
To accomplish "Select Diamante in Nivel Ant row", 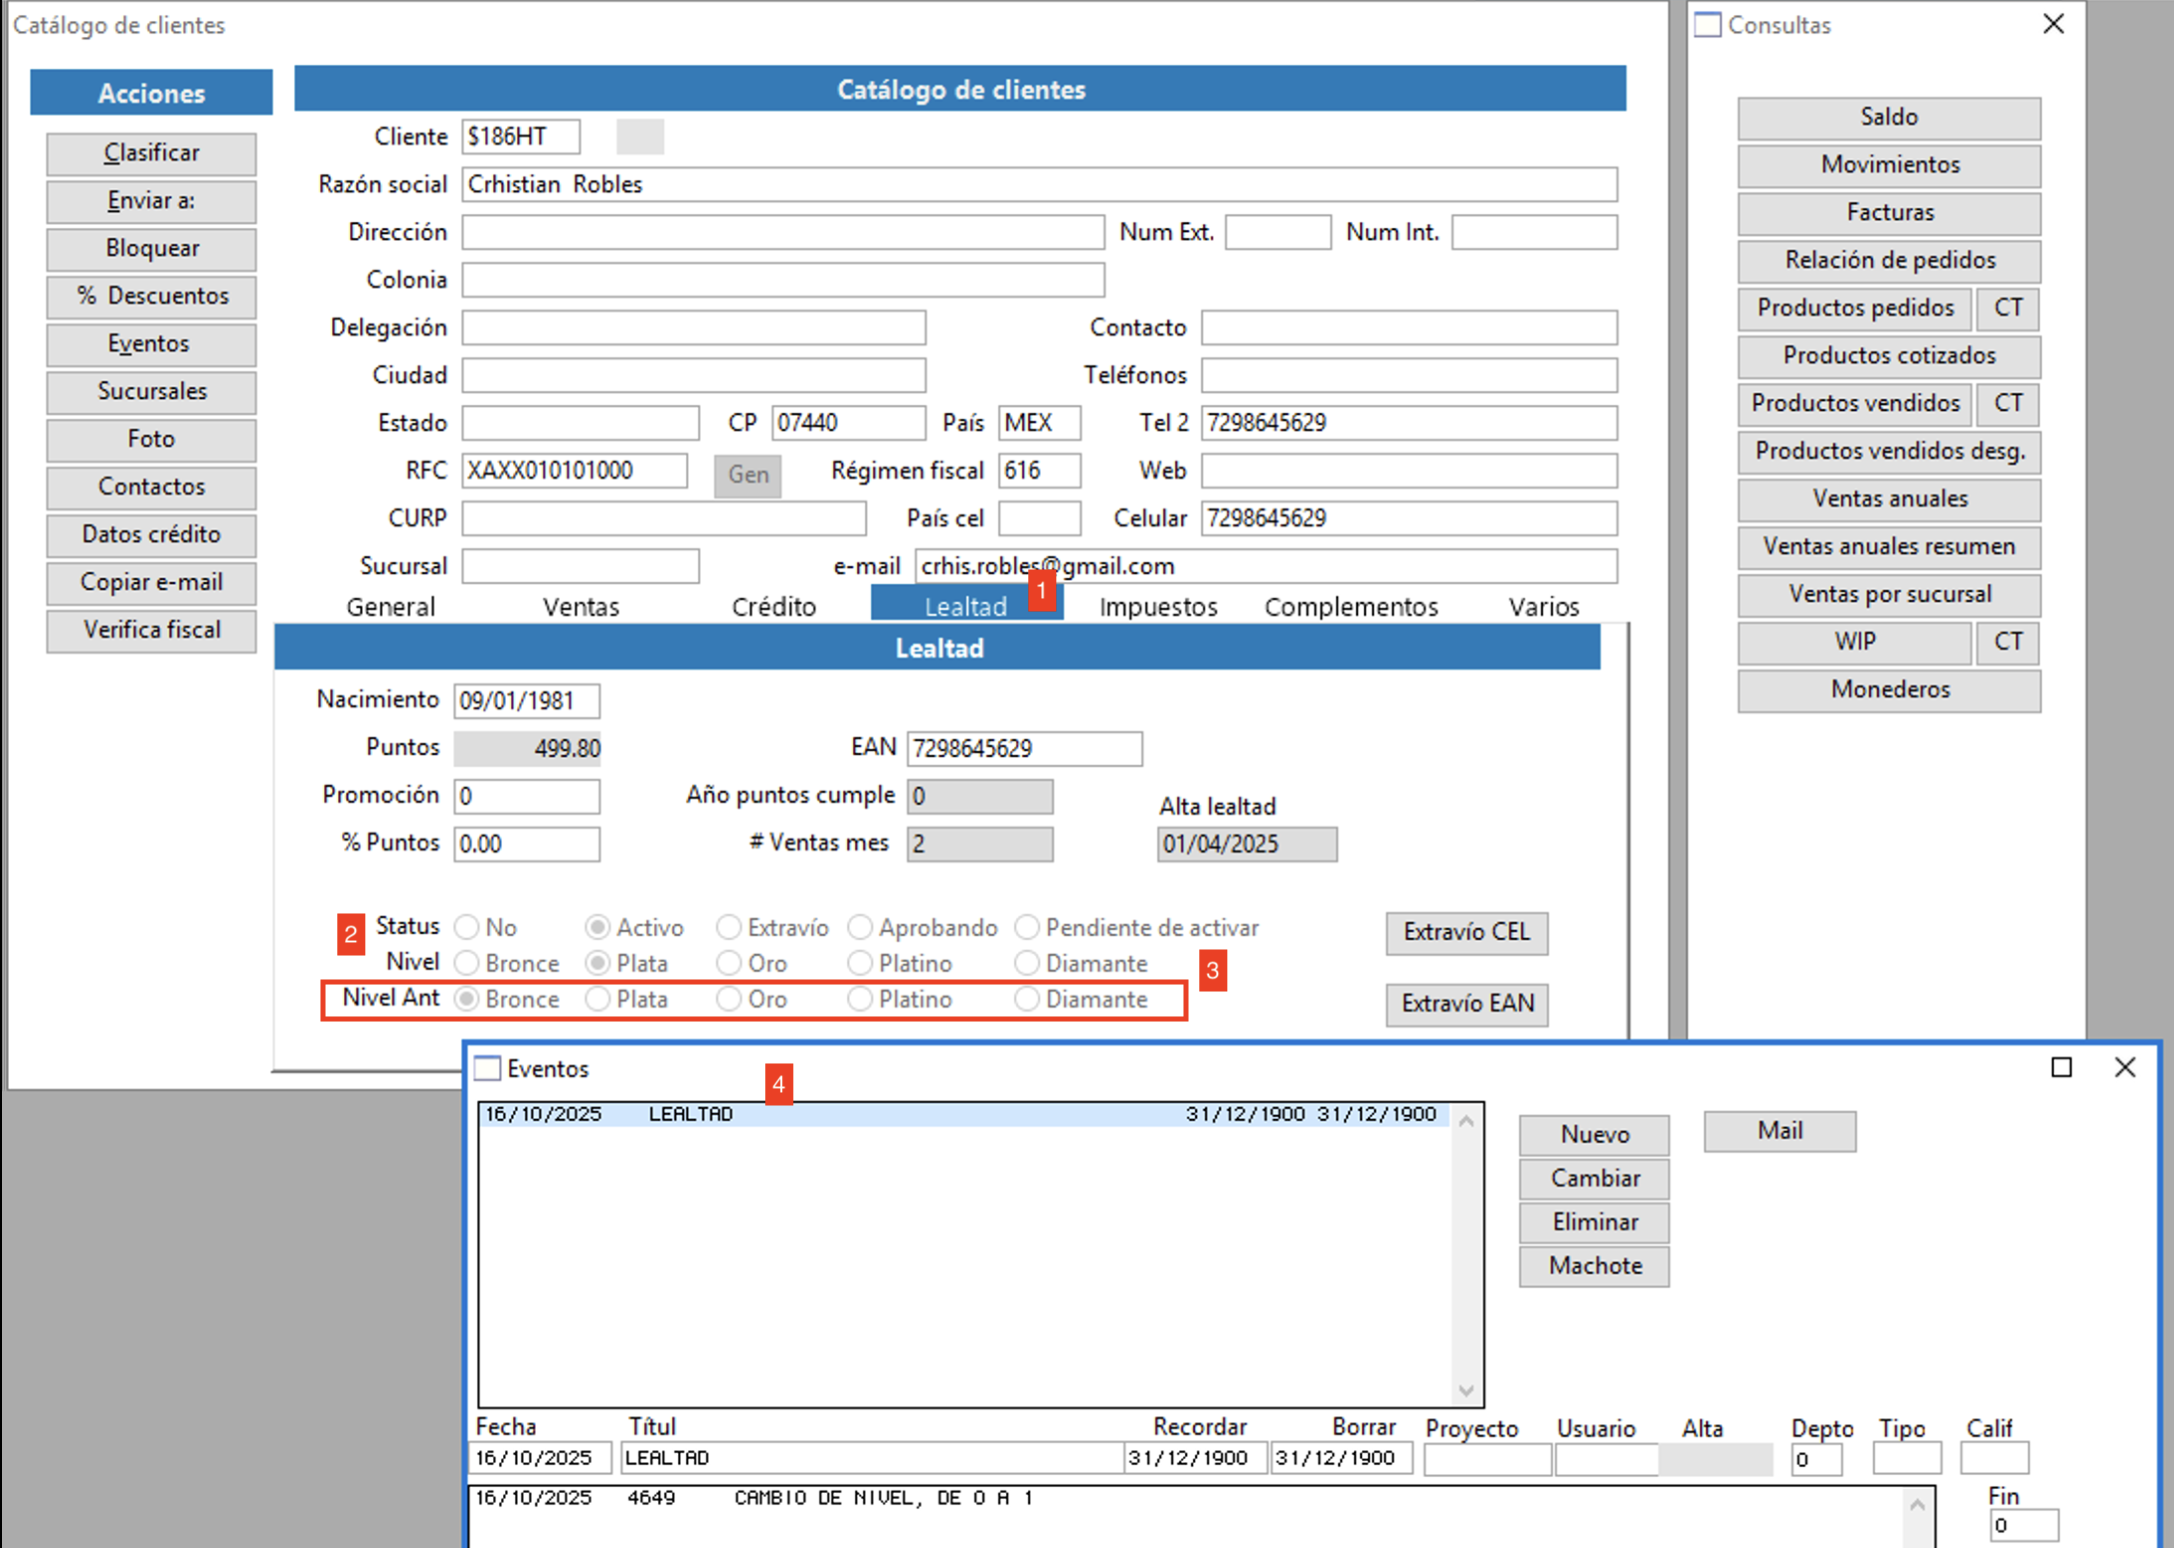I will point(1027,999).
